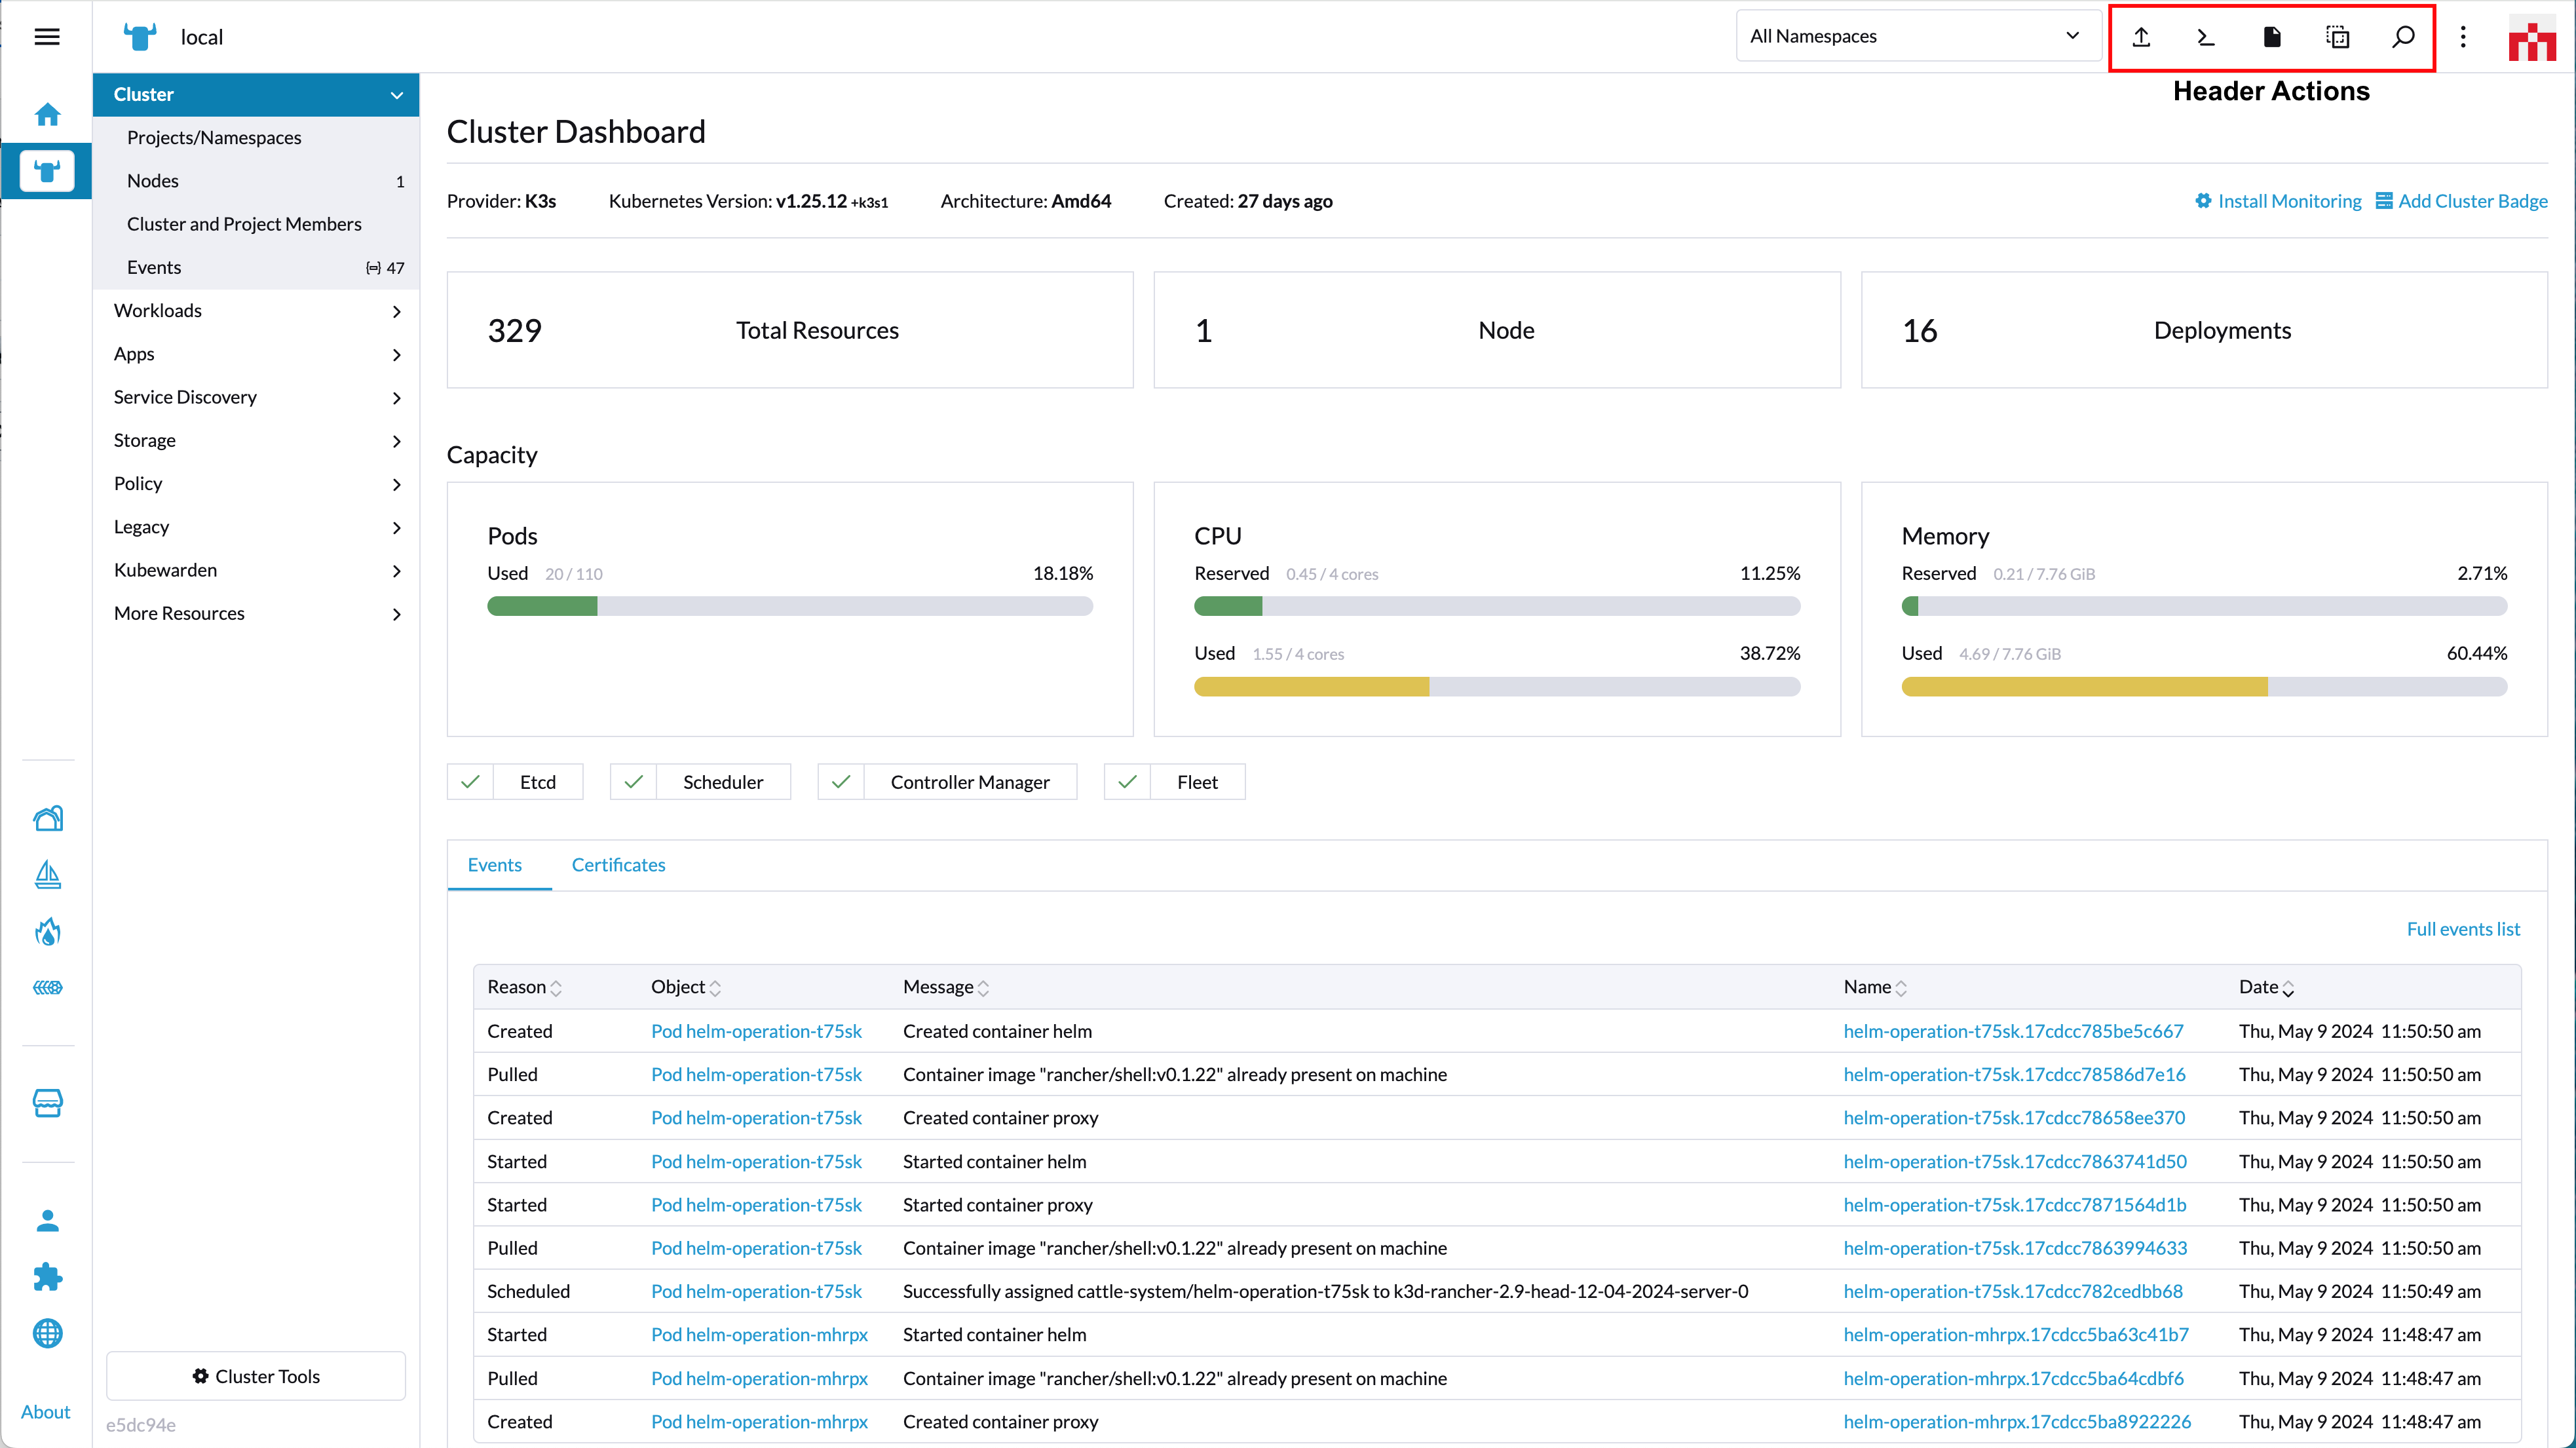Click the Scheduler status checkmark
The height and width of the screenshot is (1448, 2576).
[633, 782]
